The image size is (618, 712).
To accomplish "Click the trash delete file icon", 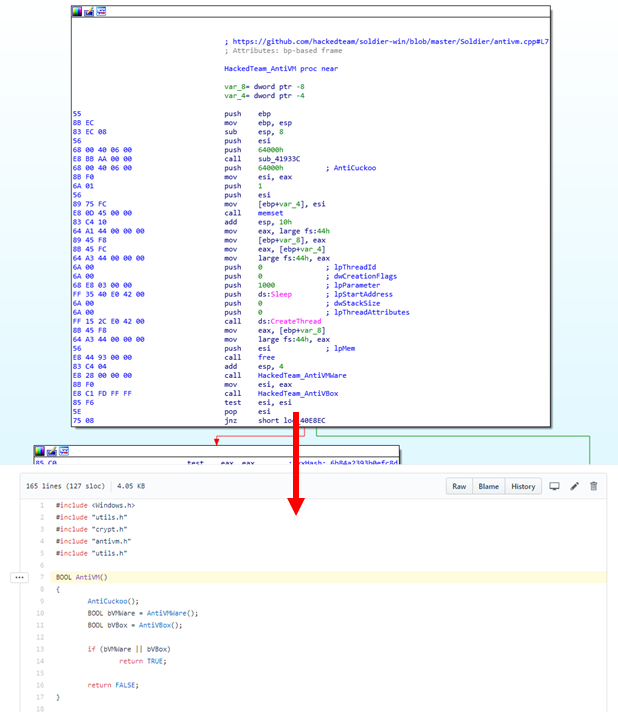I will click(593, 486).
